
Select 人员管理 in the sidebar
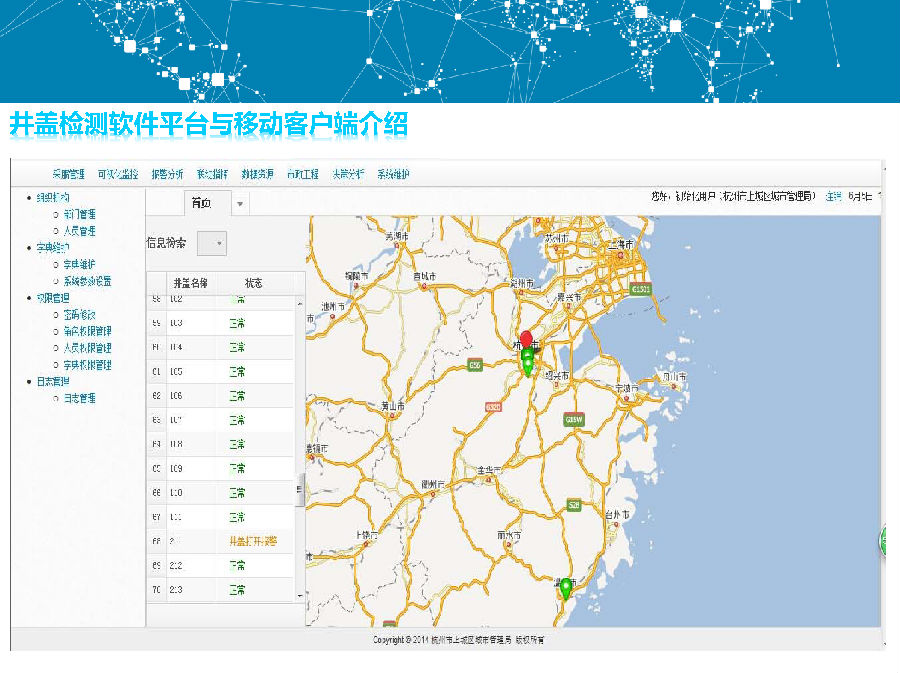click(79, 231)
